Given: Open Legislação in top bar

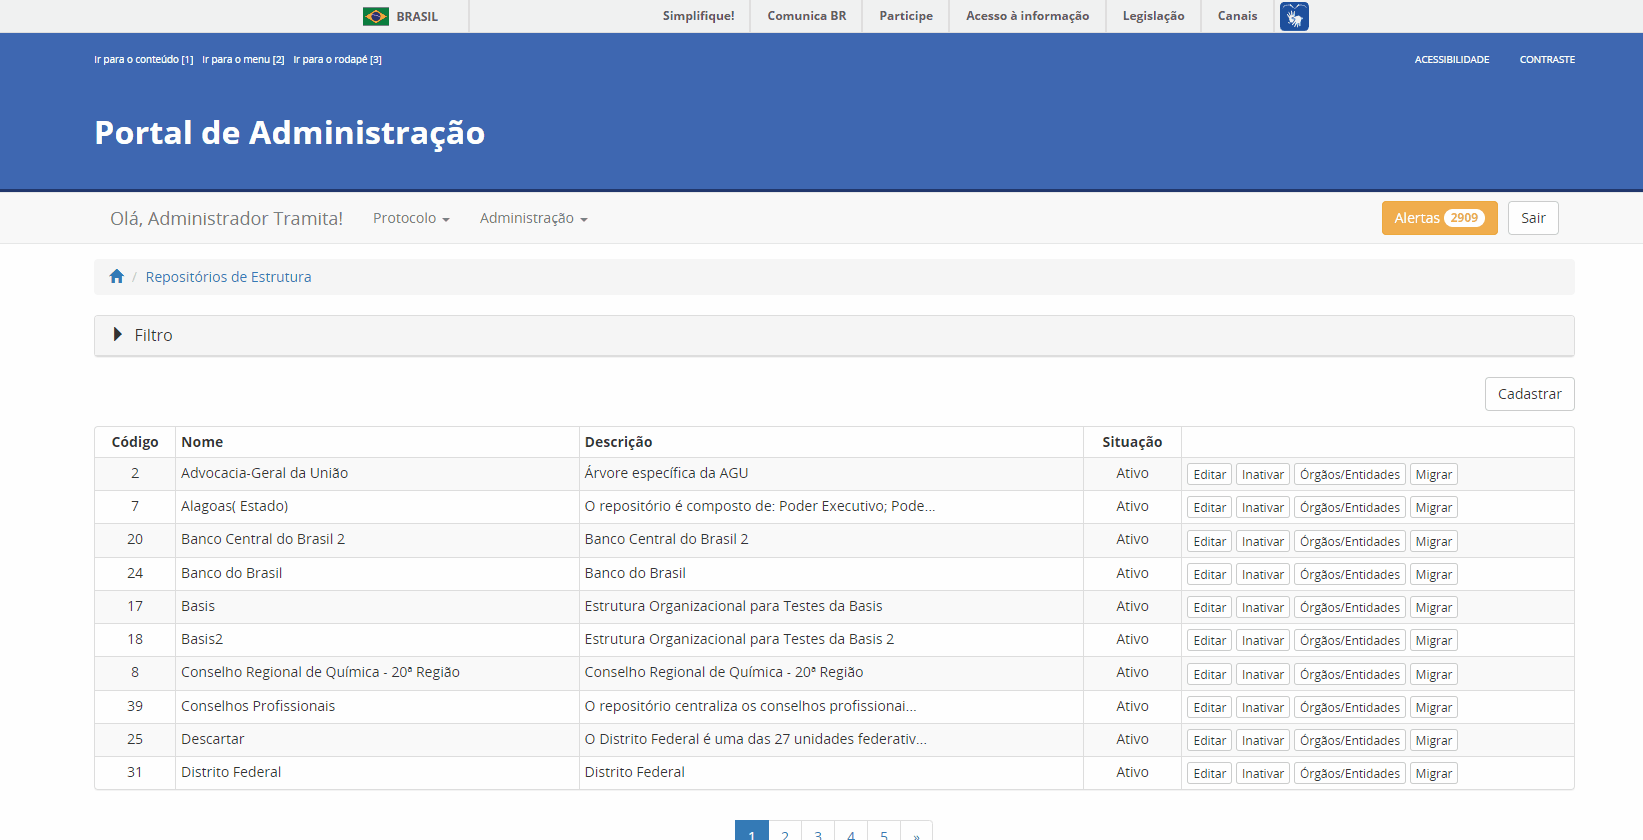Looking at the screenshot, I should click(x=1153, y=16).
